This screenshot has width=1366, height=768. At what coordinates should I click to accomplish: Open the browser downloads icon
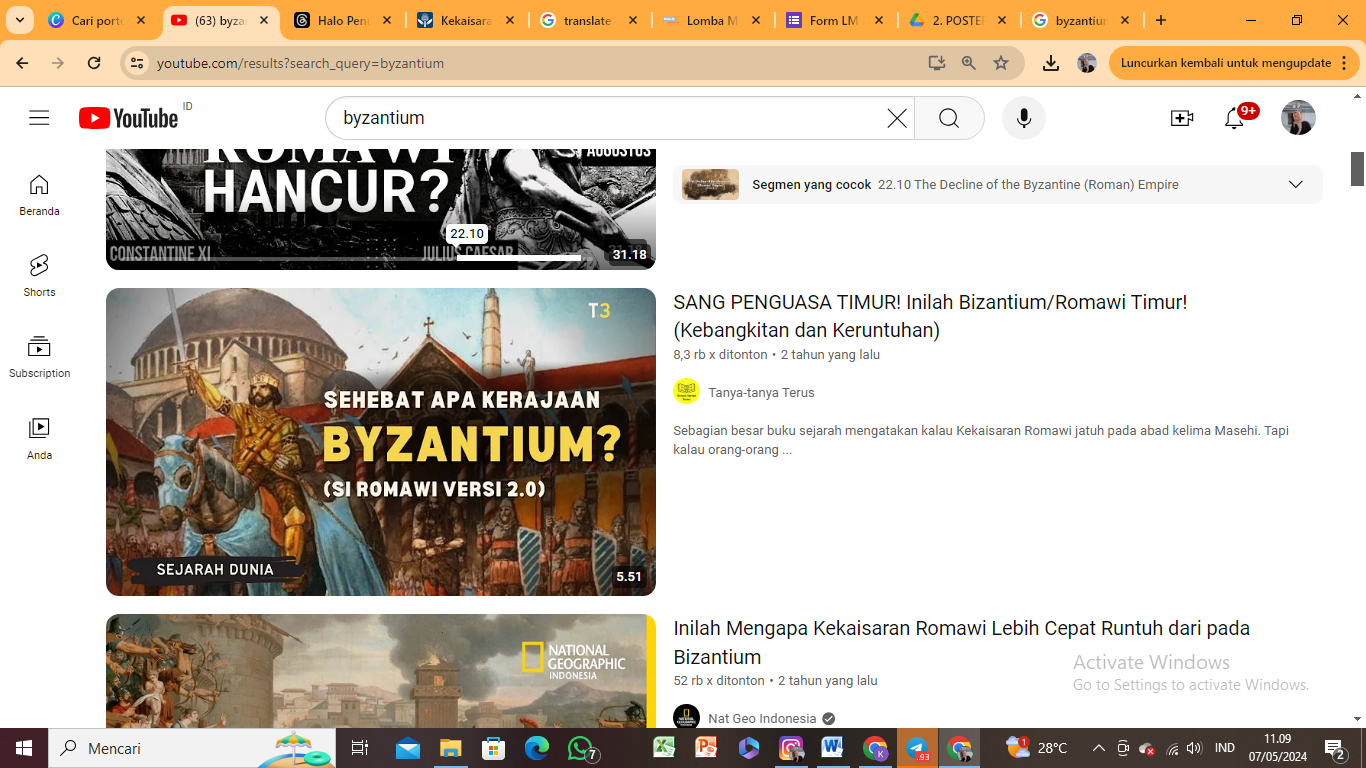(x=1050, y=63)
